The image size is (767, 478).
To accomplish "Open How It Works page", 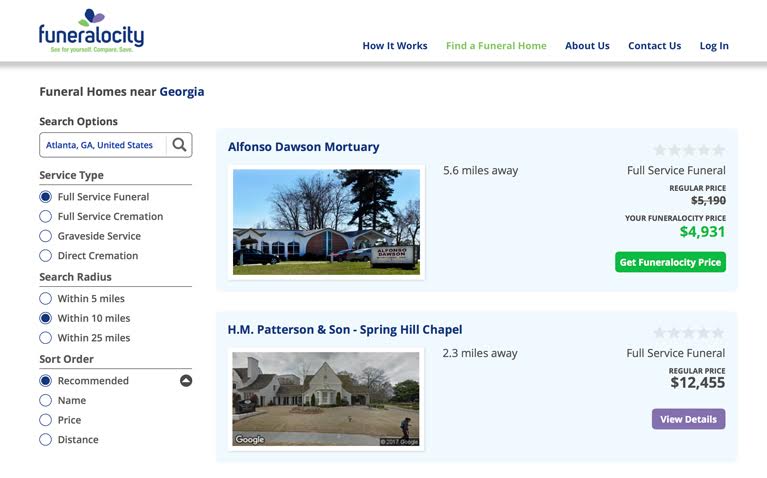I will point(395,46).
